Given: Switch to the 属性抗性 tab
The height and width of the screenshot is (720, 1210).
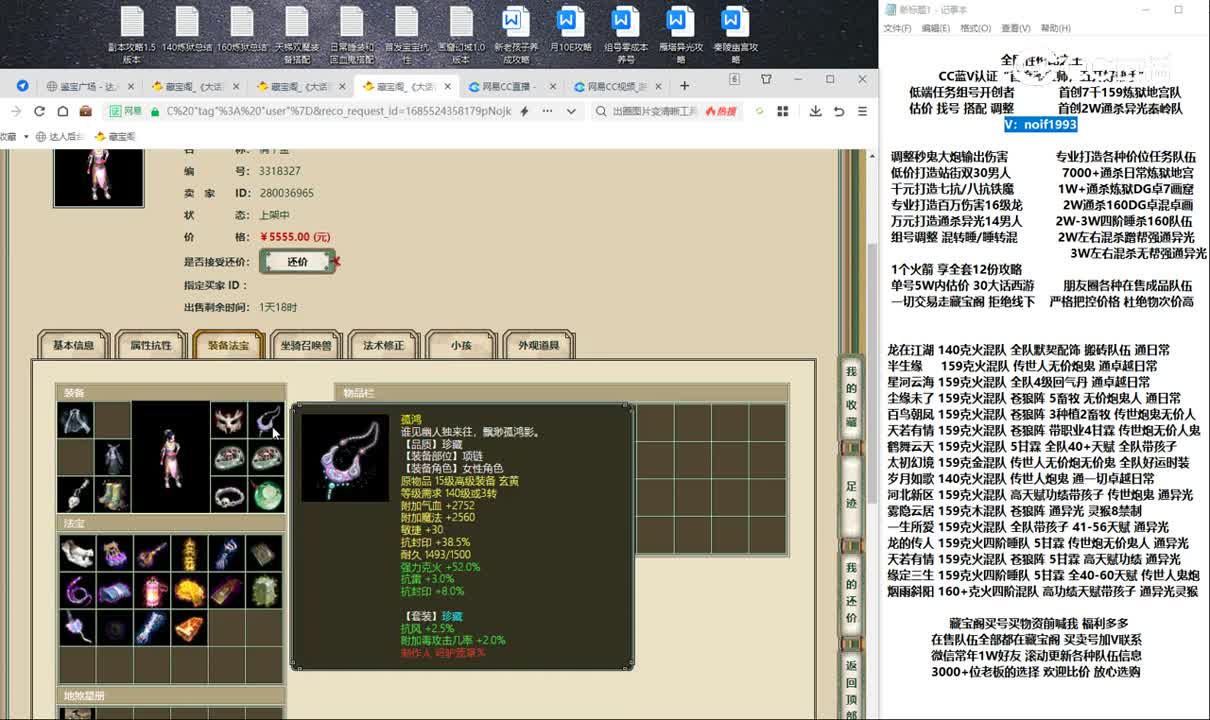Looking at the screenshot, I should point(151,345).
